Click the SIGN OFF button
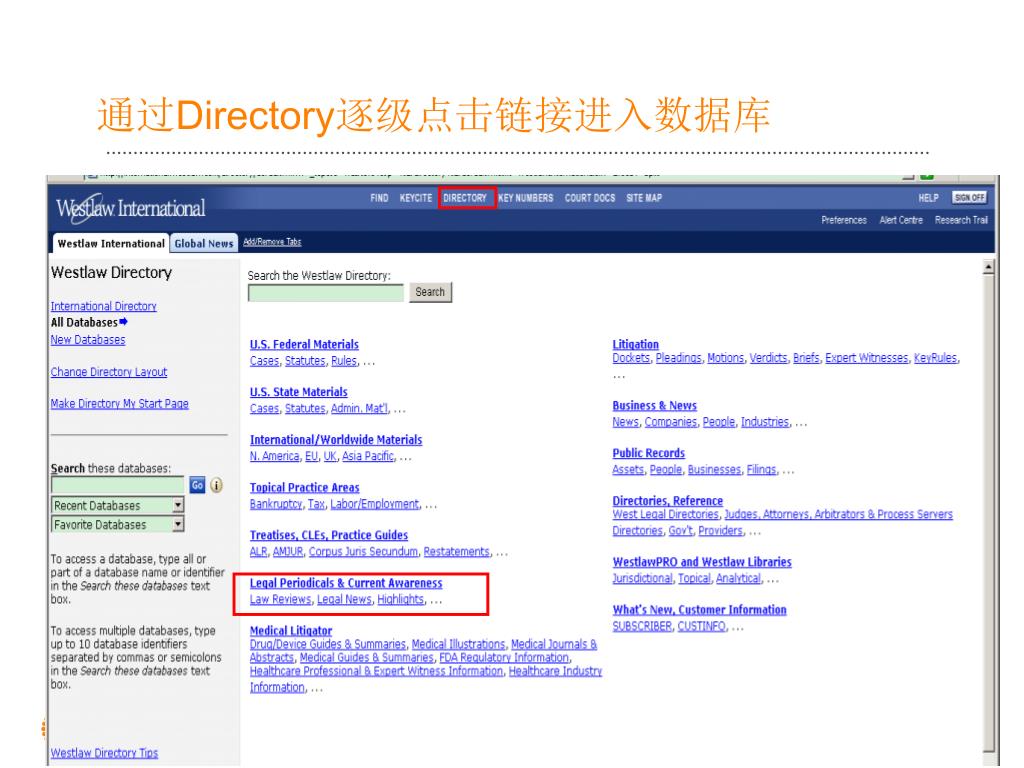1024x768 pixels. [x=969, y=197]
